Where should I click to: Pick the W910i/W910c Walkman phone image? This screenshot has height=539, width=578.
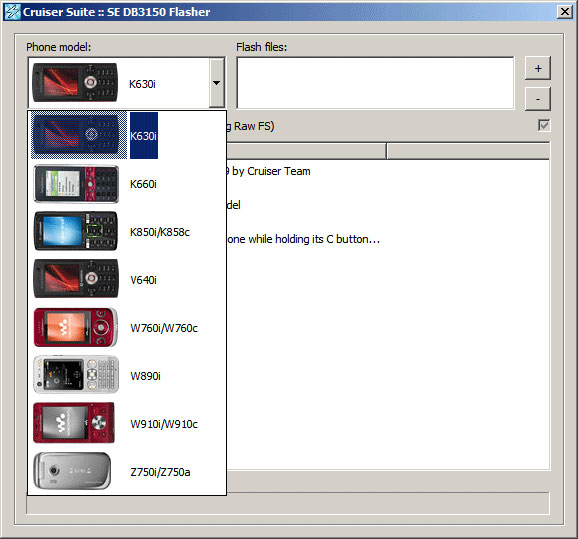74,422
